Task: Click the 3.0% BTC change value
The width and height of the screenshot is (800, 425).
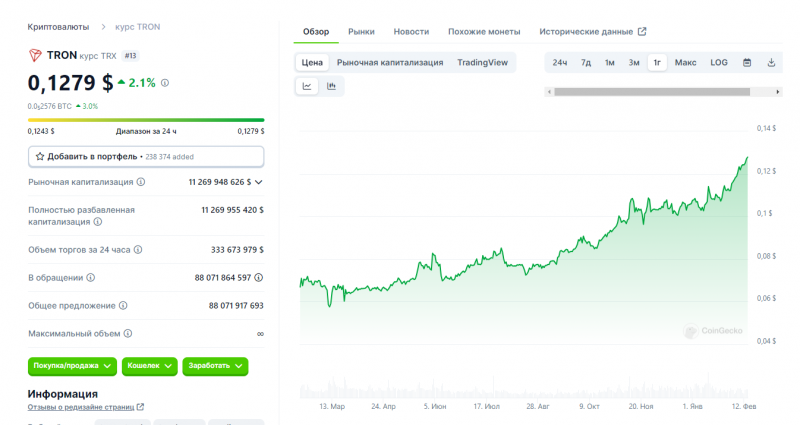Action: coord(90,106)
